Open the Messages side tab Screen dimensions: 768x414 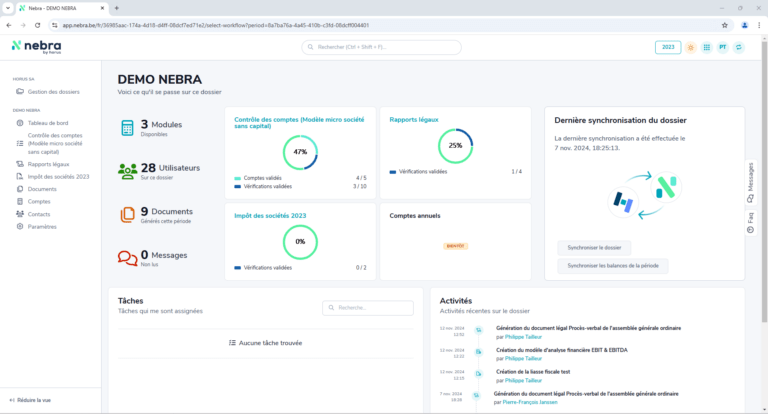point(750,182)
